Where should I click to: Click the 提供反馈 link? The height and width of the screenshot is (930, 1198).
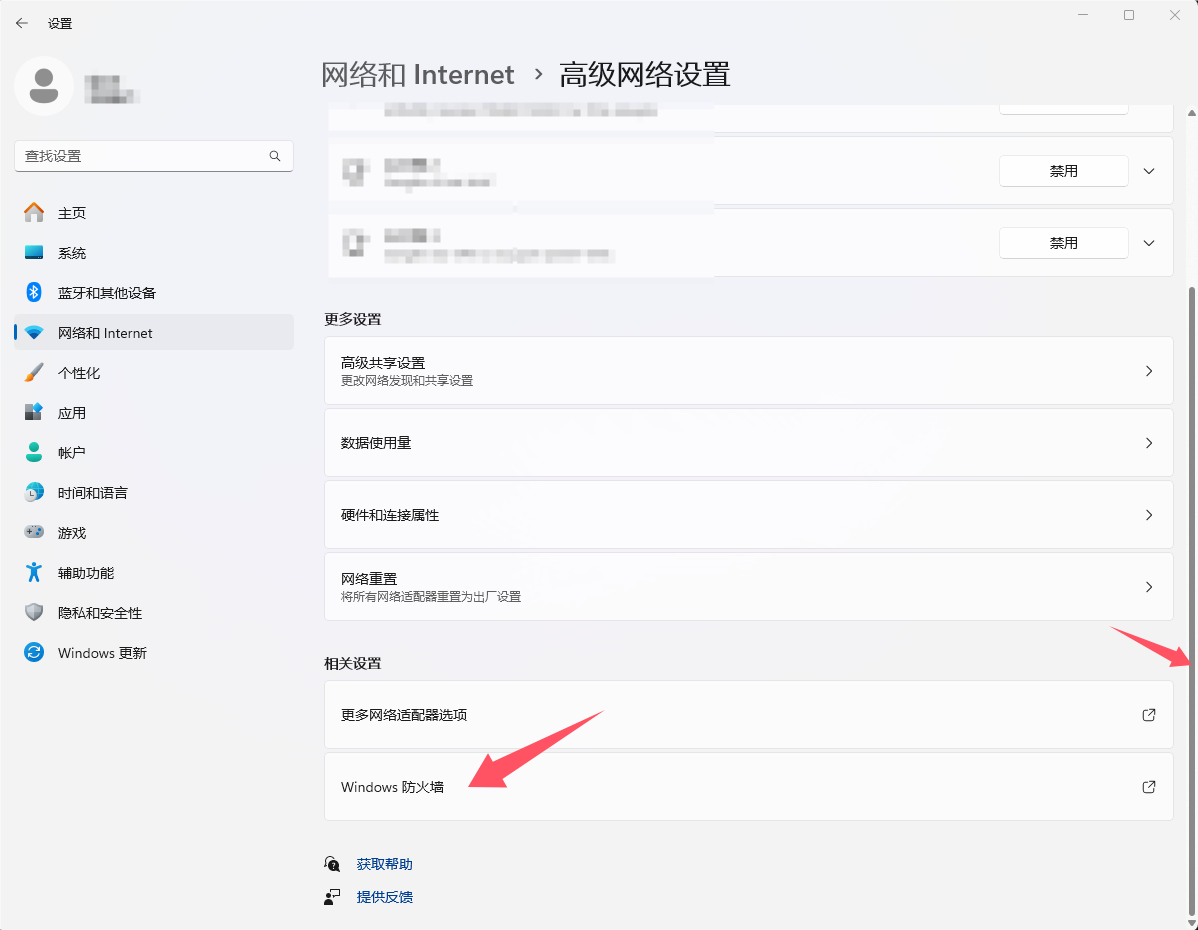384,896
